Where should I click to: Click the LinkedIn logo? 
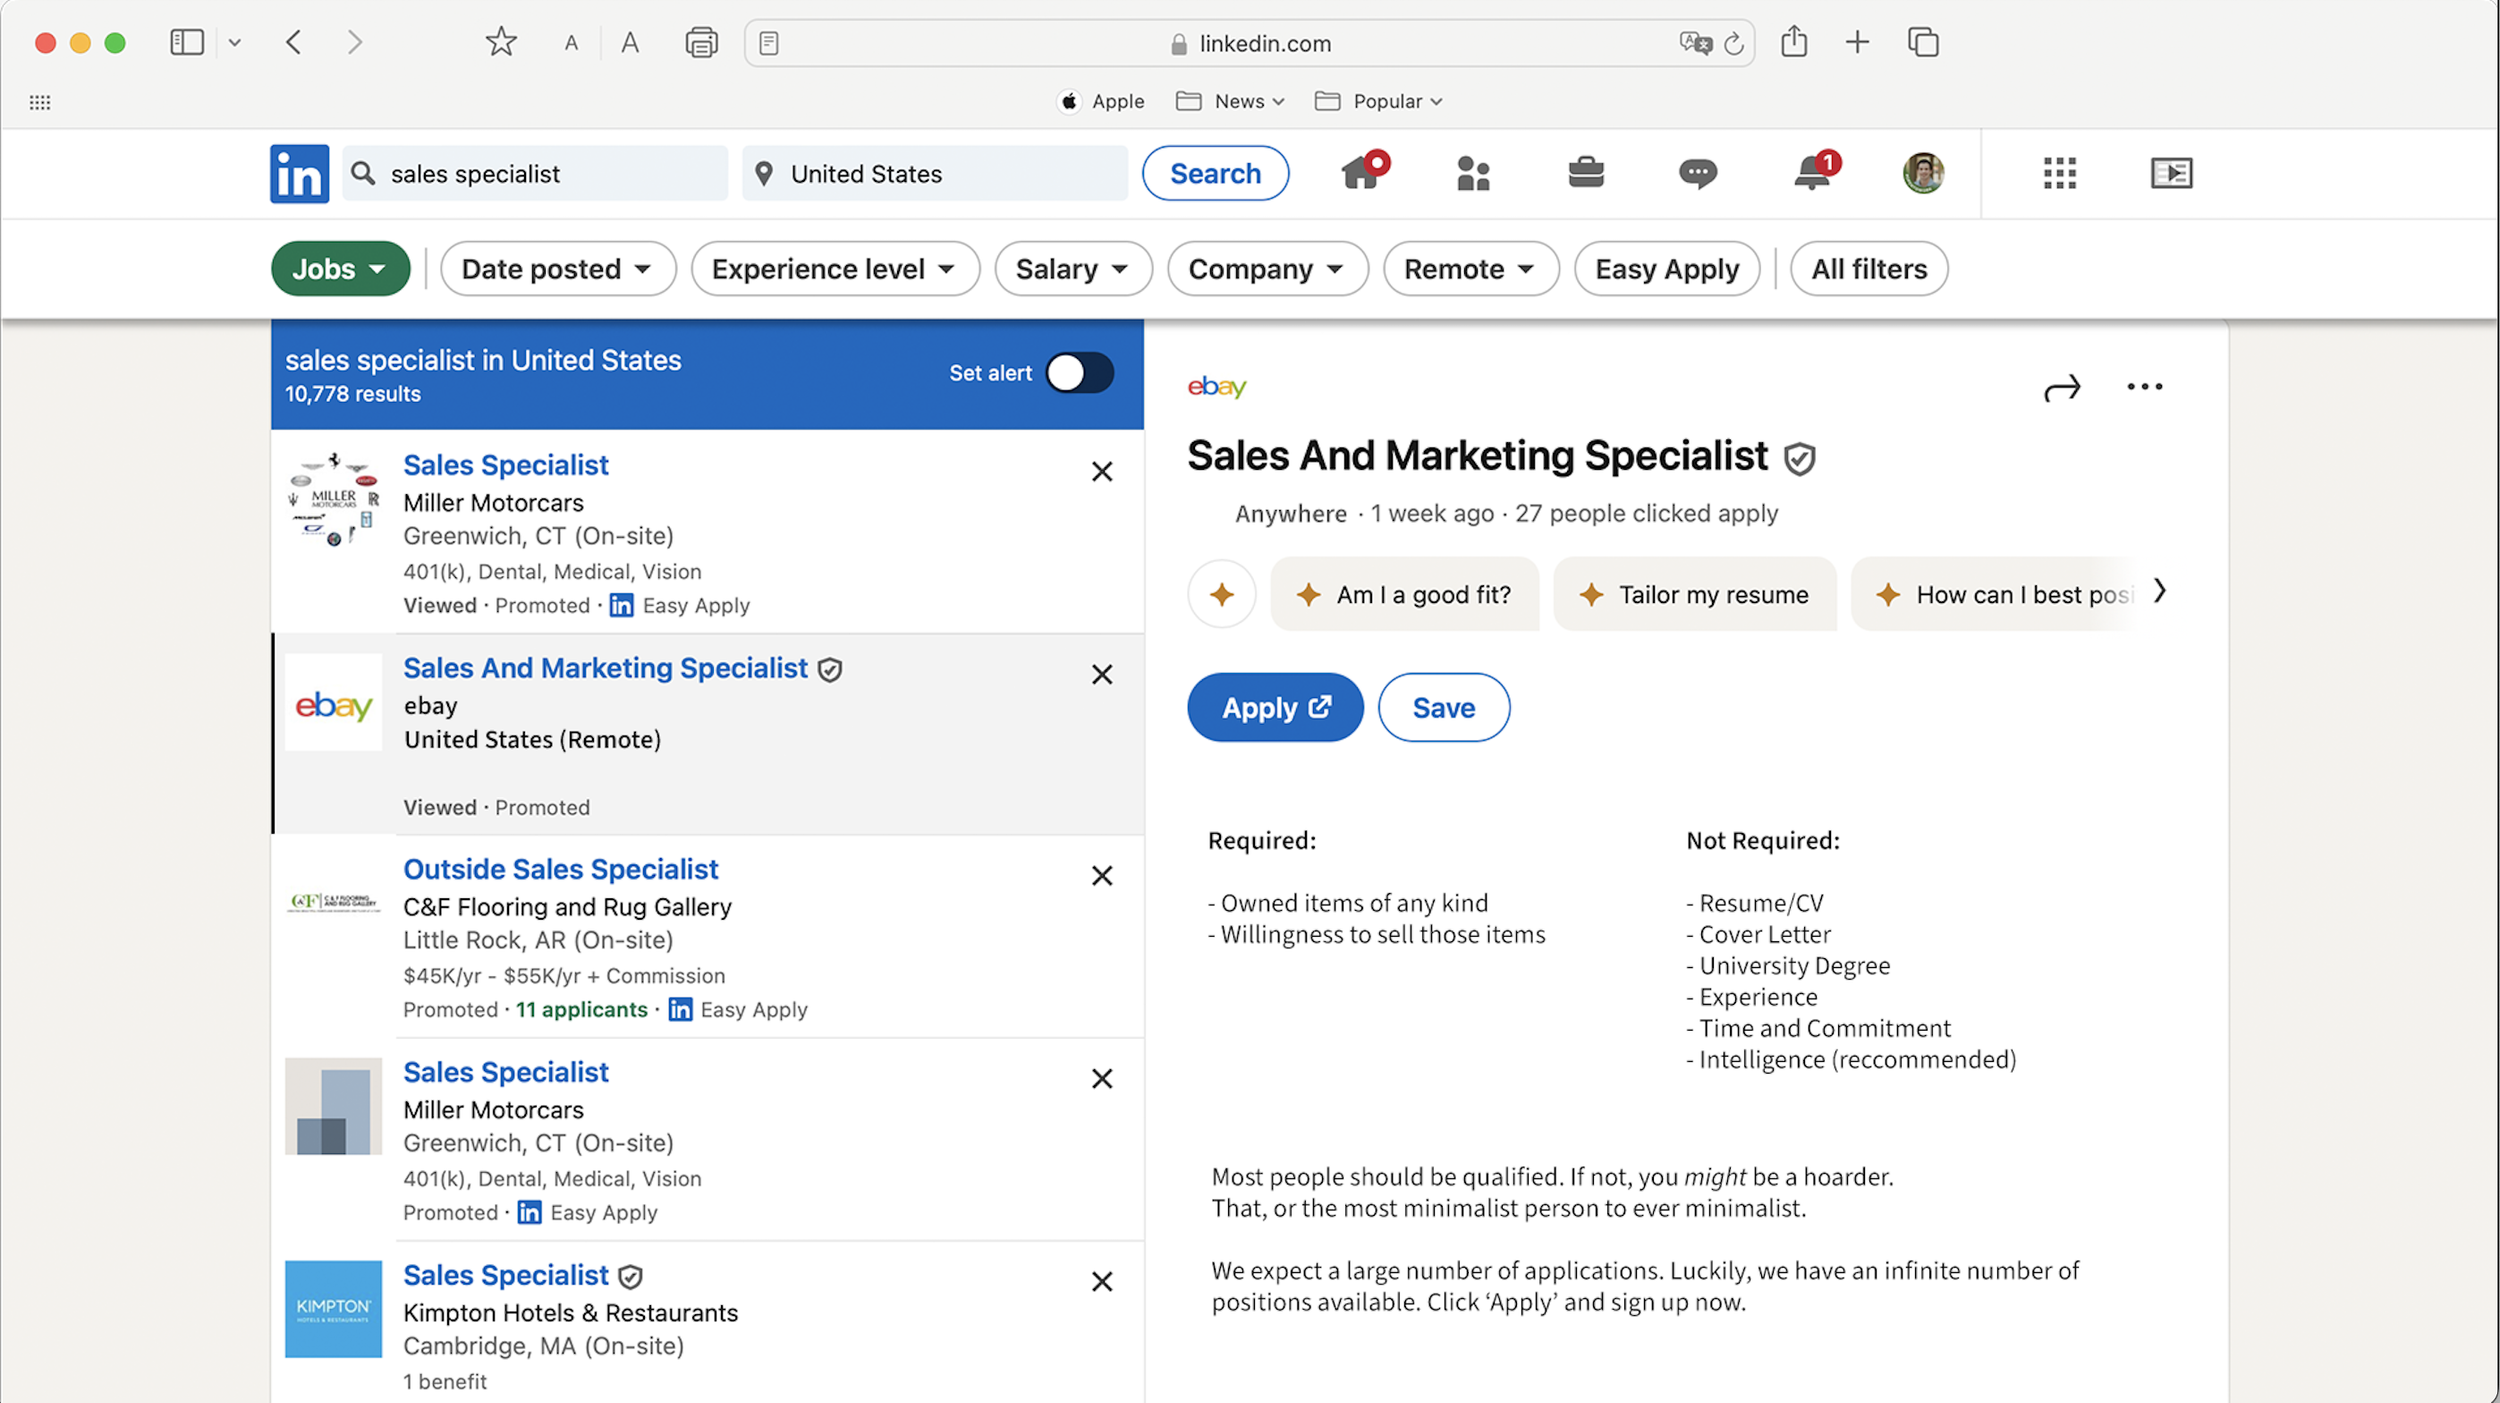click(299, 174)
